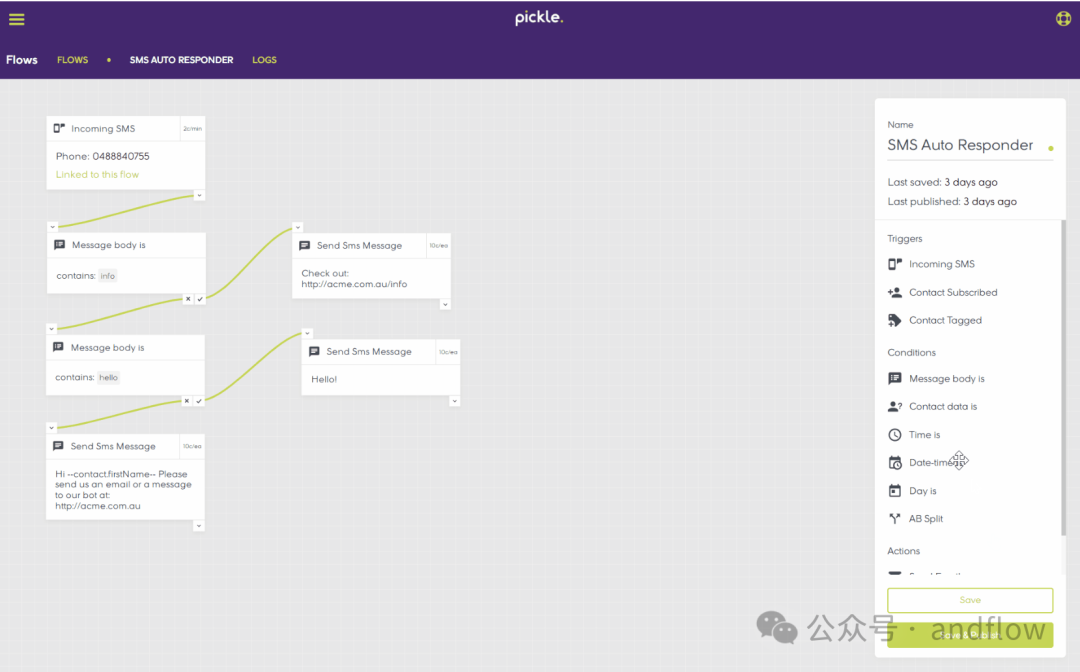Screen dimensions: 1080x672
Task: Open the LOGS tab
Action: pos(264,60)
